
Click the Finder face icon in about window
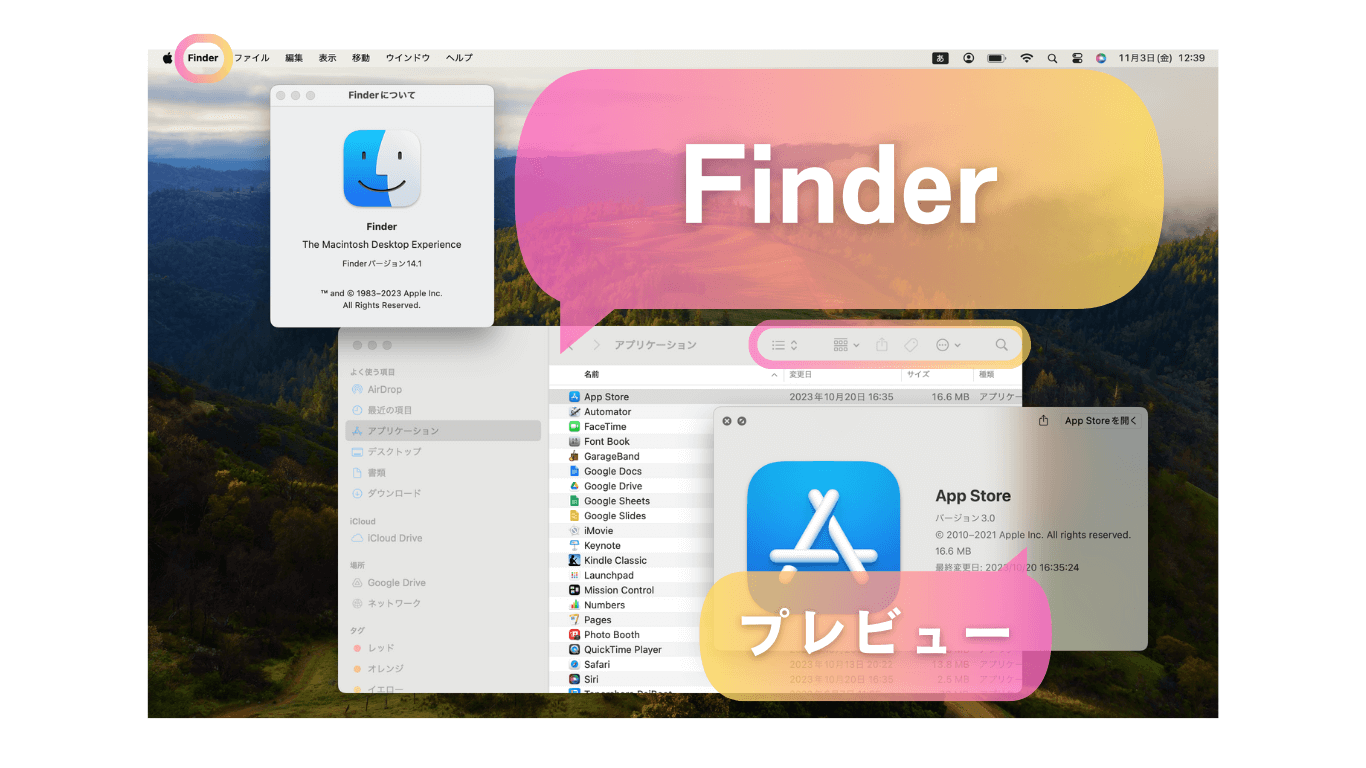click(x=382, y=168)
